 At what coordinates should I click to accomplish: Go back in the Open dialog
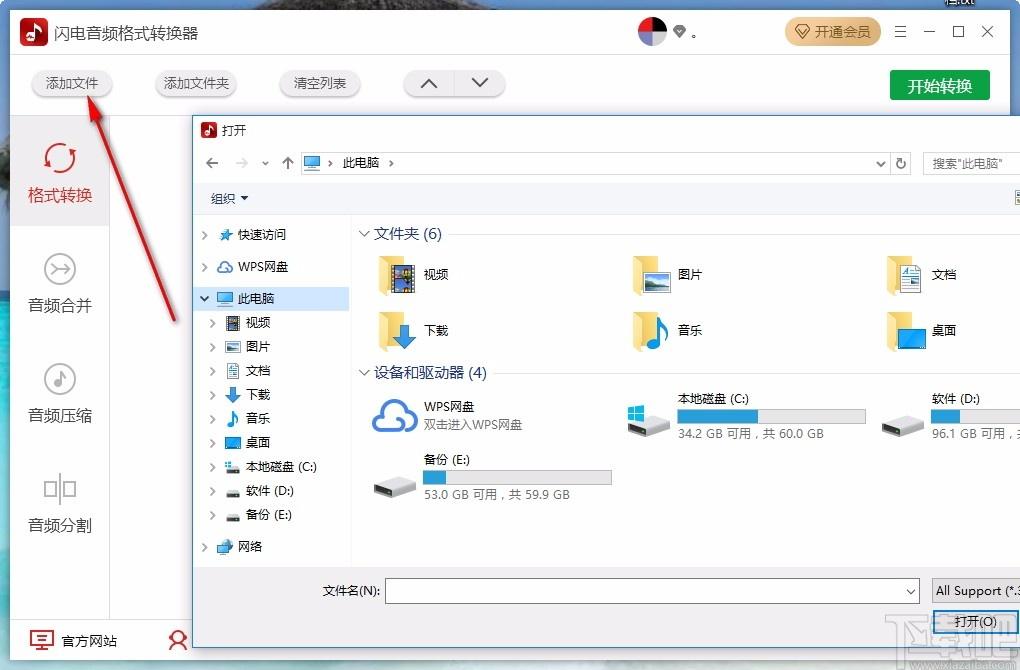[212, 163]
